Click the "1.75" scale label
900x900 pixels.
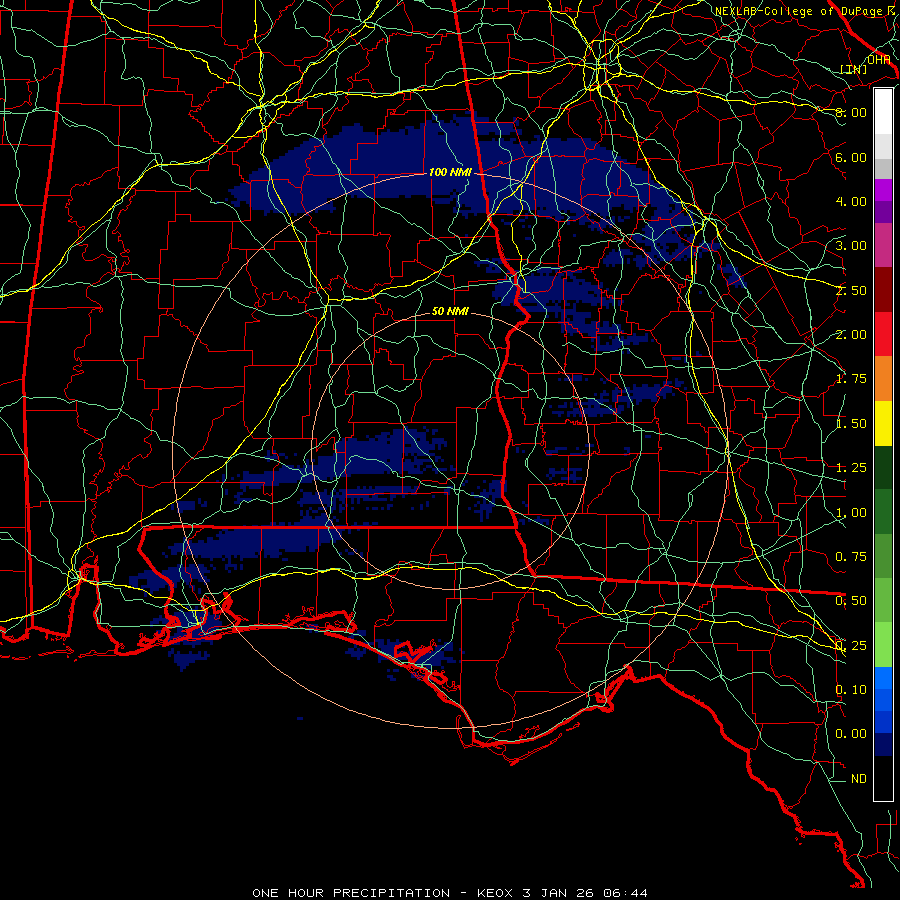(x=851, y=379)
